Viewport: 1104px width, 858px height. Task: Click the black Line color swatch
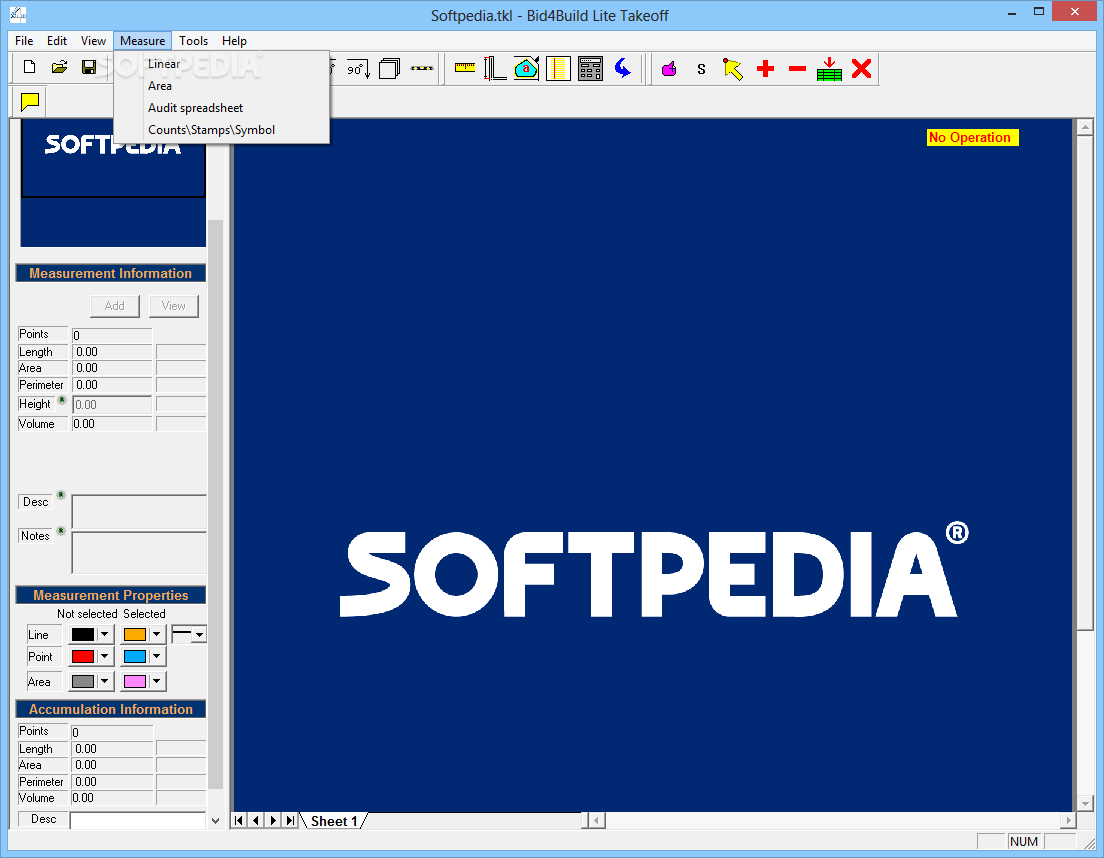coord(82,634)
